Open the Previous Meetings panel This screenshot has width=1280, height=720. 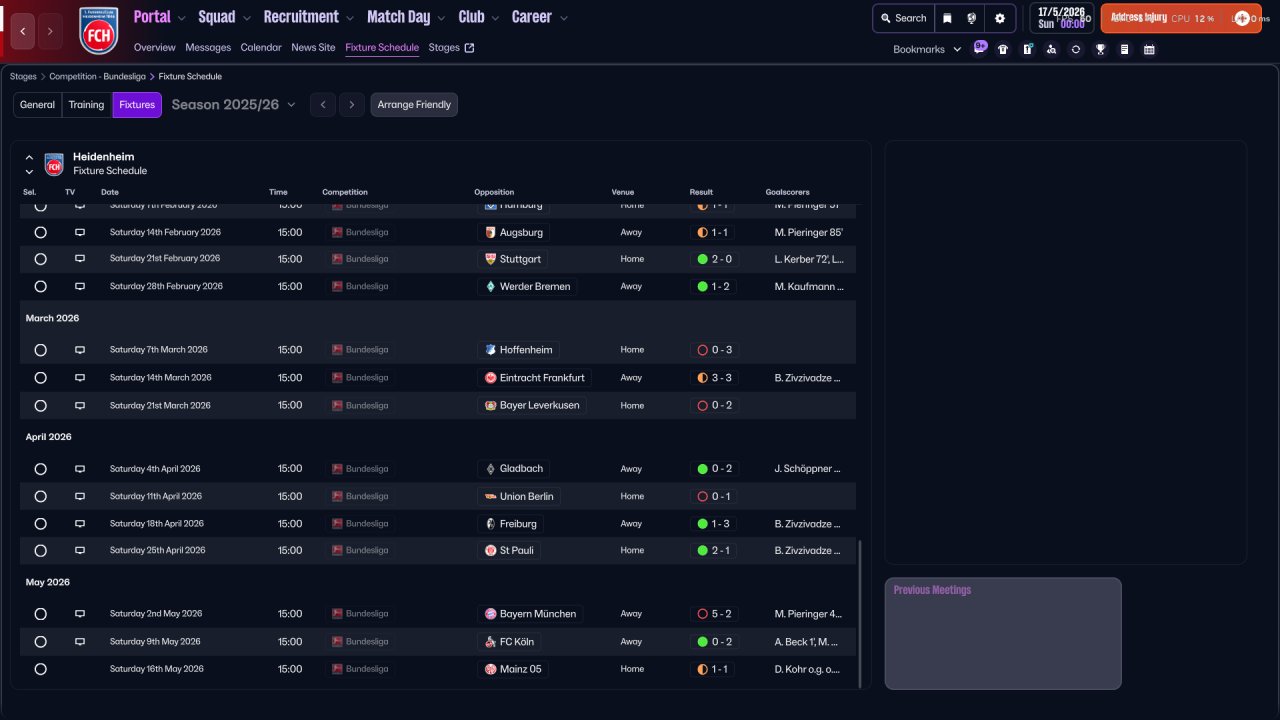(1003, 633)
